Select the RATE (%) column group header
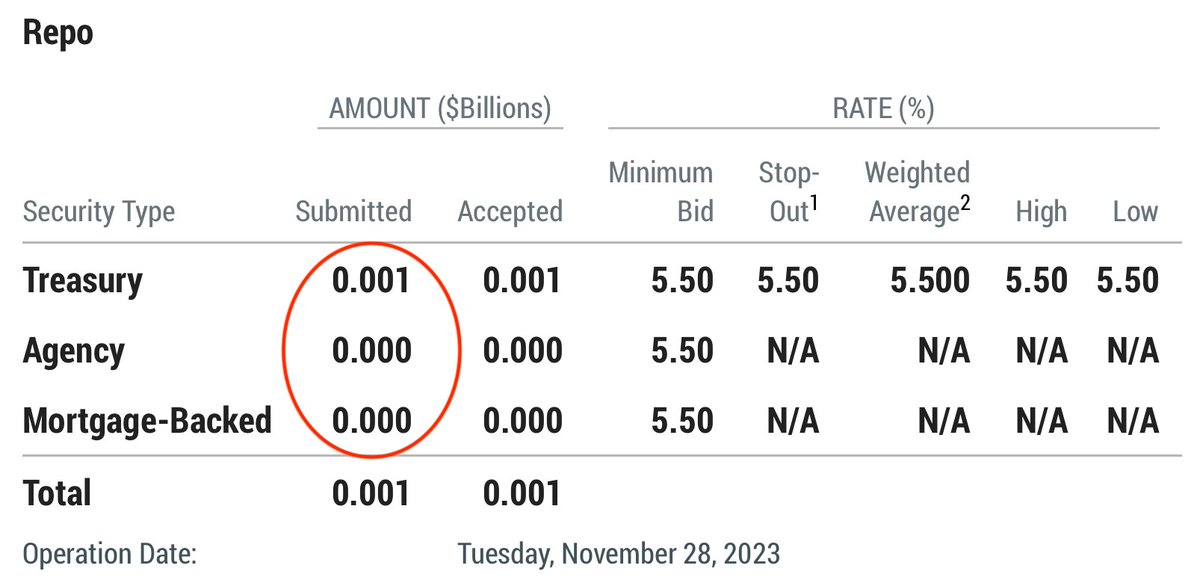Screen dimensions: 1200x583 [883, 108]
